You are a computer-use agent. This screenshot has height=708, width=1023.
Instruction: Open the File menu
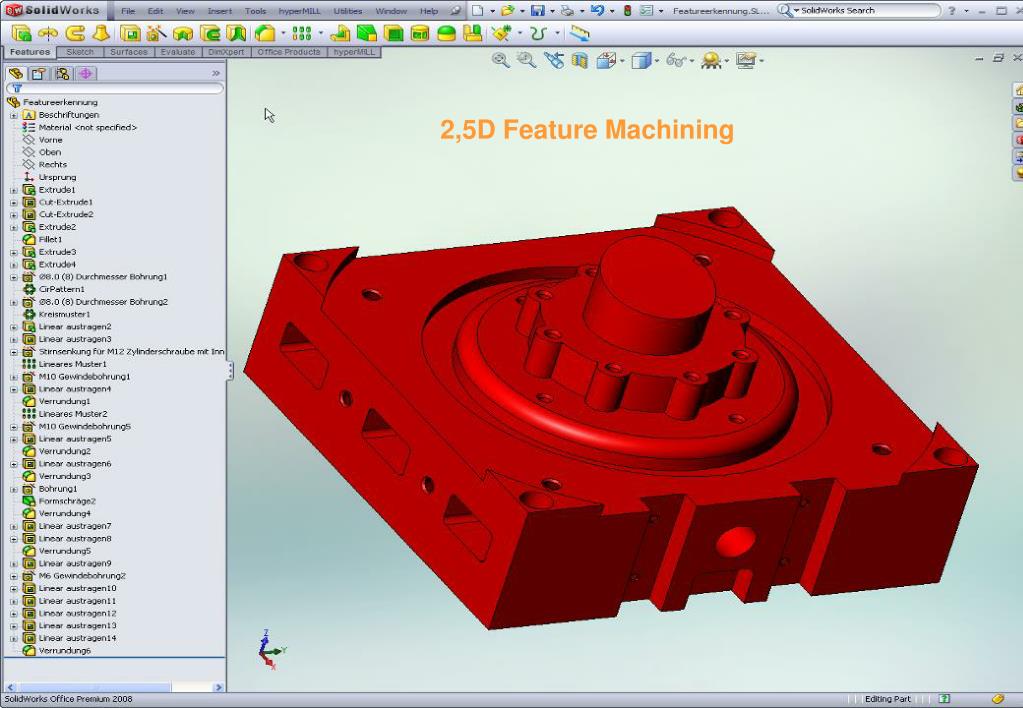(x=128, y=11)
